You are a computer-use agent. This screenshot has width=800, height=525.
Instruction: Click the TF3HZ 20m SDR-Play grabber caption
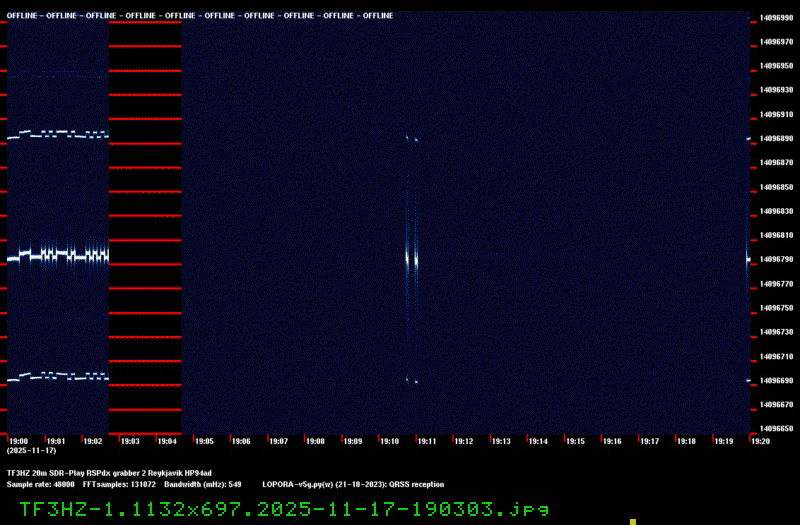click(x=109, y=472)
